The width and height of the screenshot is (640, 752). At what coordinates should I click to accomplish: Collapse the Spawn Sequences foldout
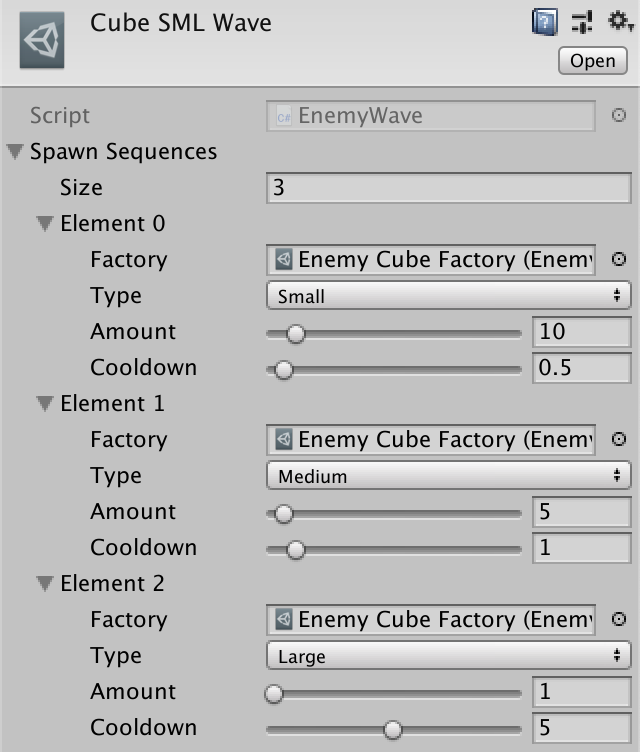[15, 152]
